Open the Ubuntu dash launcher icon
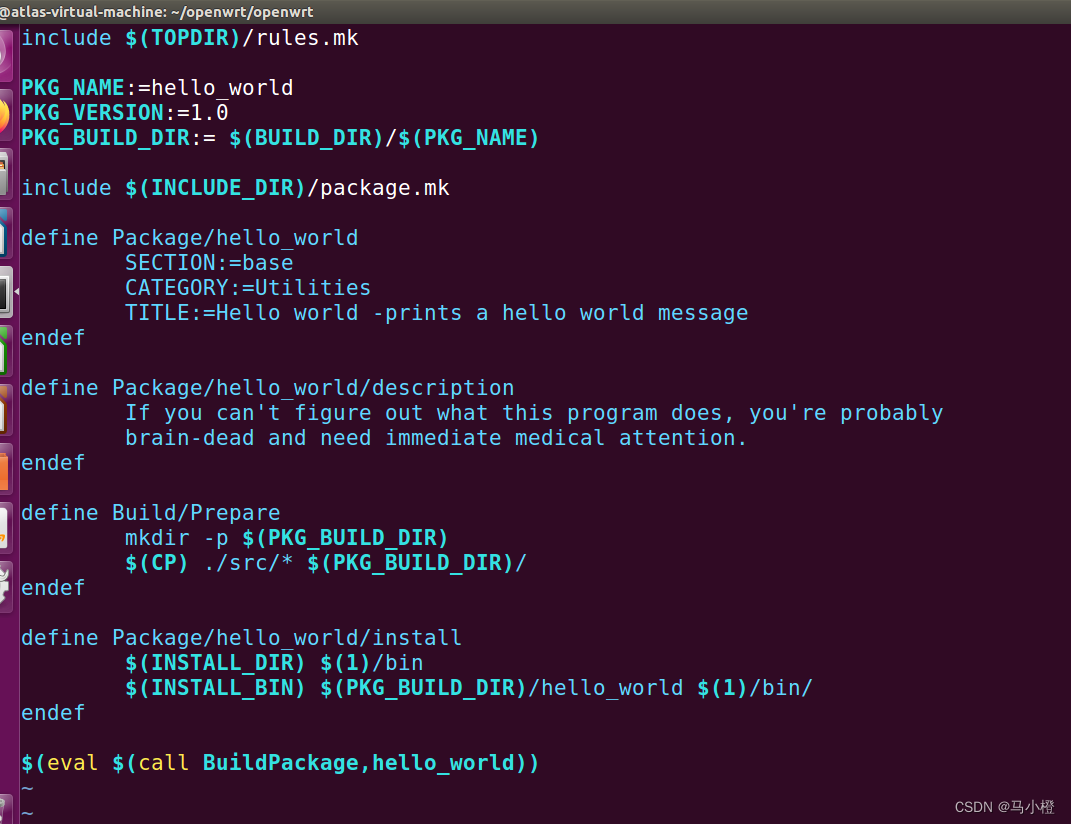The width and height of the screenshot is (1071, 824). tap(5, 55)
